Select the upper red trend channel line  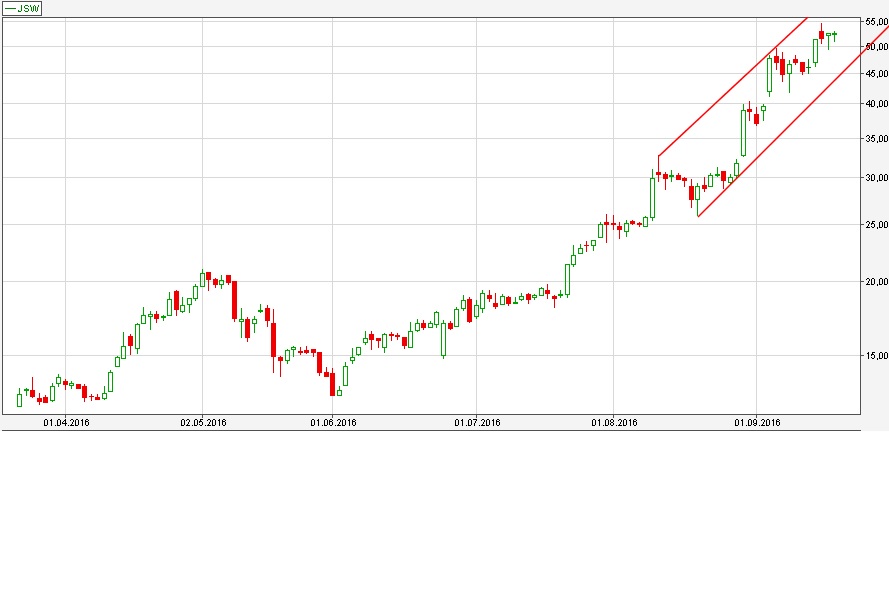click(x=730, y=87)
